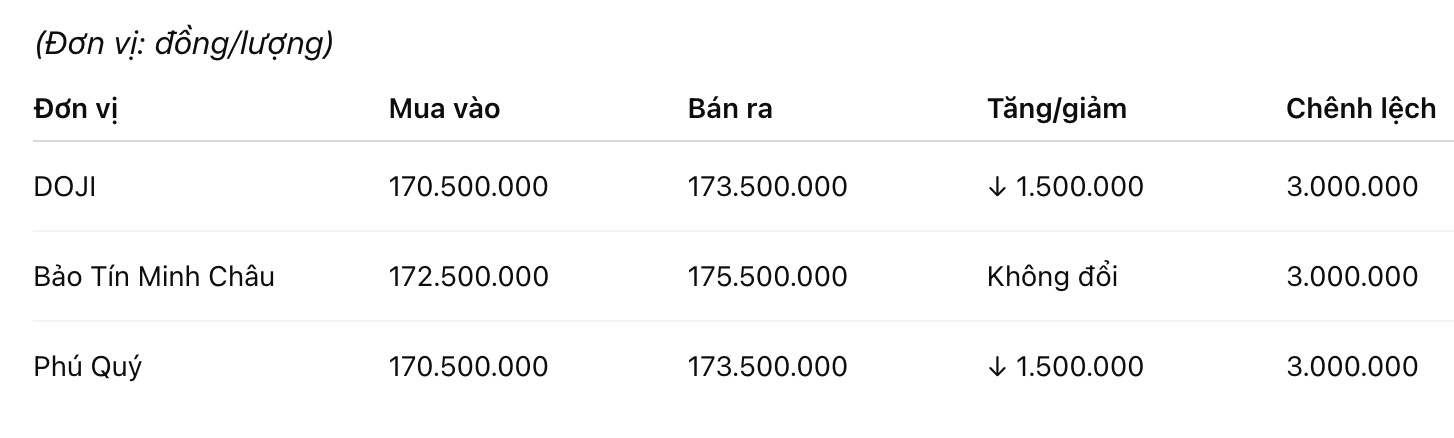This screenshot has height=438, width=1454.
Task: Click the down arrow in DOJI's Tăng/giảm cell
Action: 995,187
